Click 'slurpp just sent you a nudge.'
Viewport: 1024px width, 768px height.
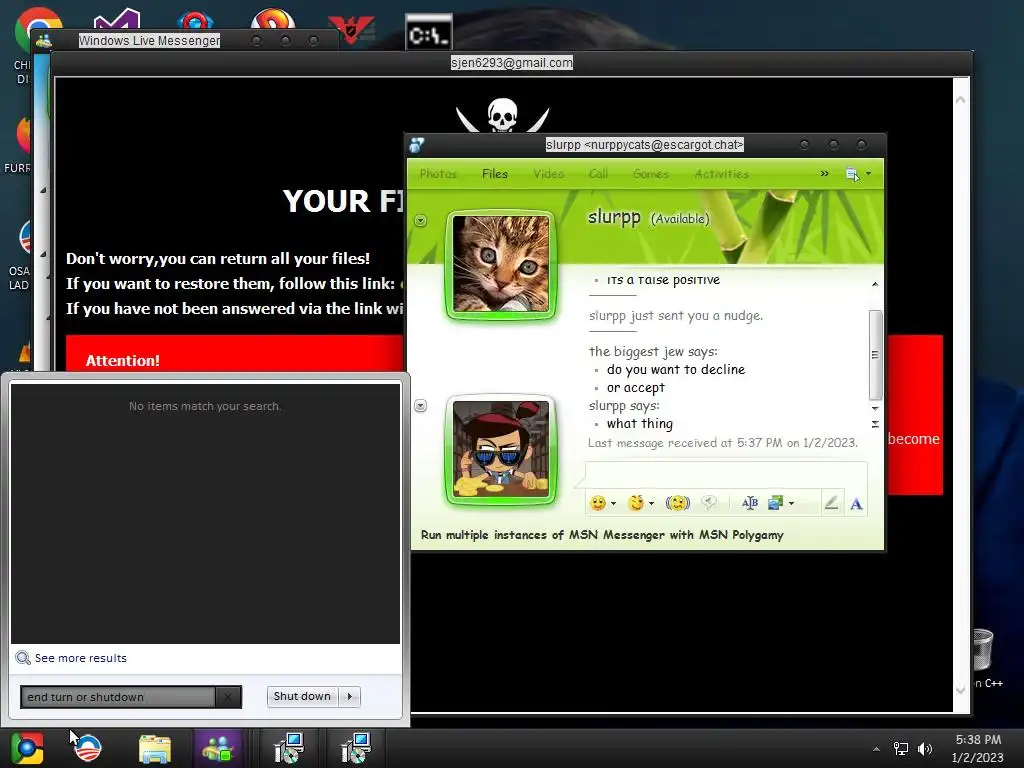click(x=676, y=315)
